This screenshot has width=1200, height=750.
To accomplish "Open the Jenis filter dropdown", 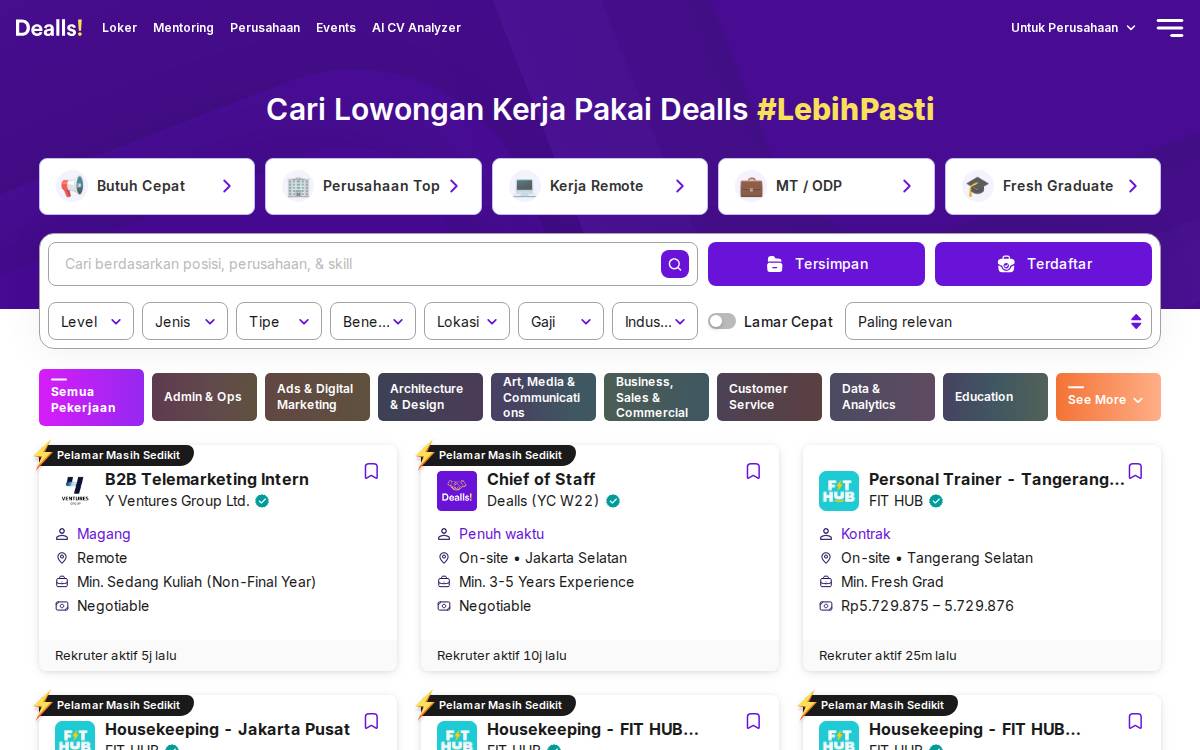I will point(185,321).
